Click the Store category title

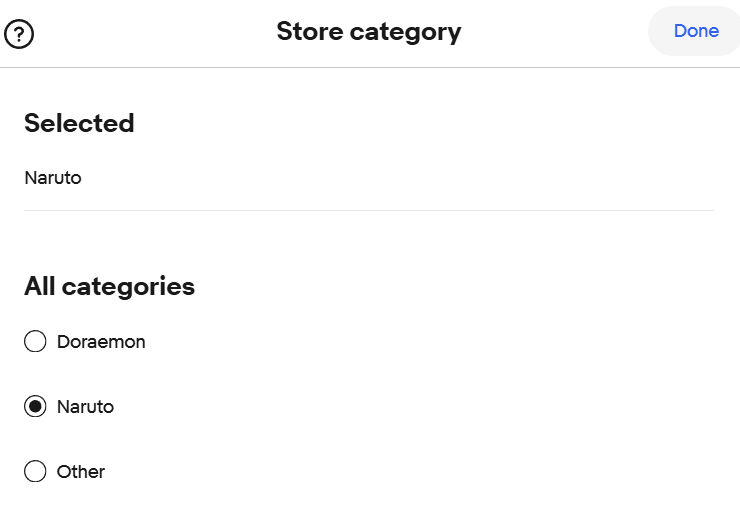click(x=369, y=31)
